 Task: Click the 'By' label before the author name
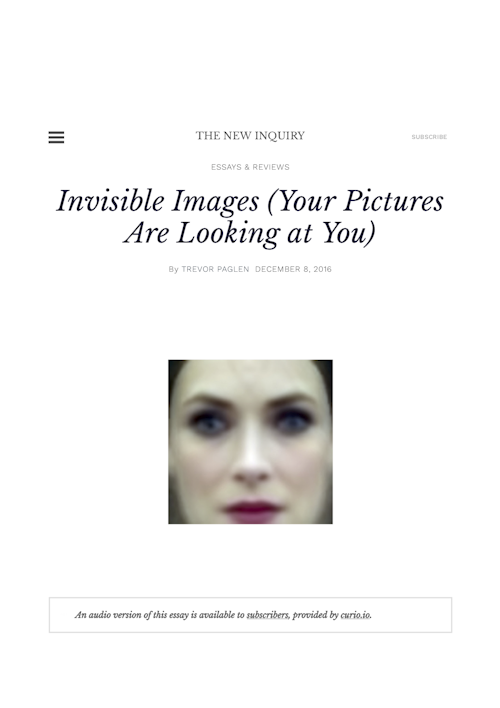click(173, 270)
